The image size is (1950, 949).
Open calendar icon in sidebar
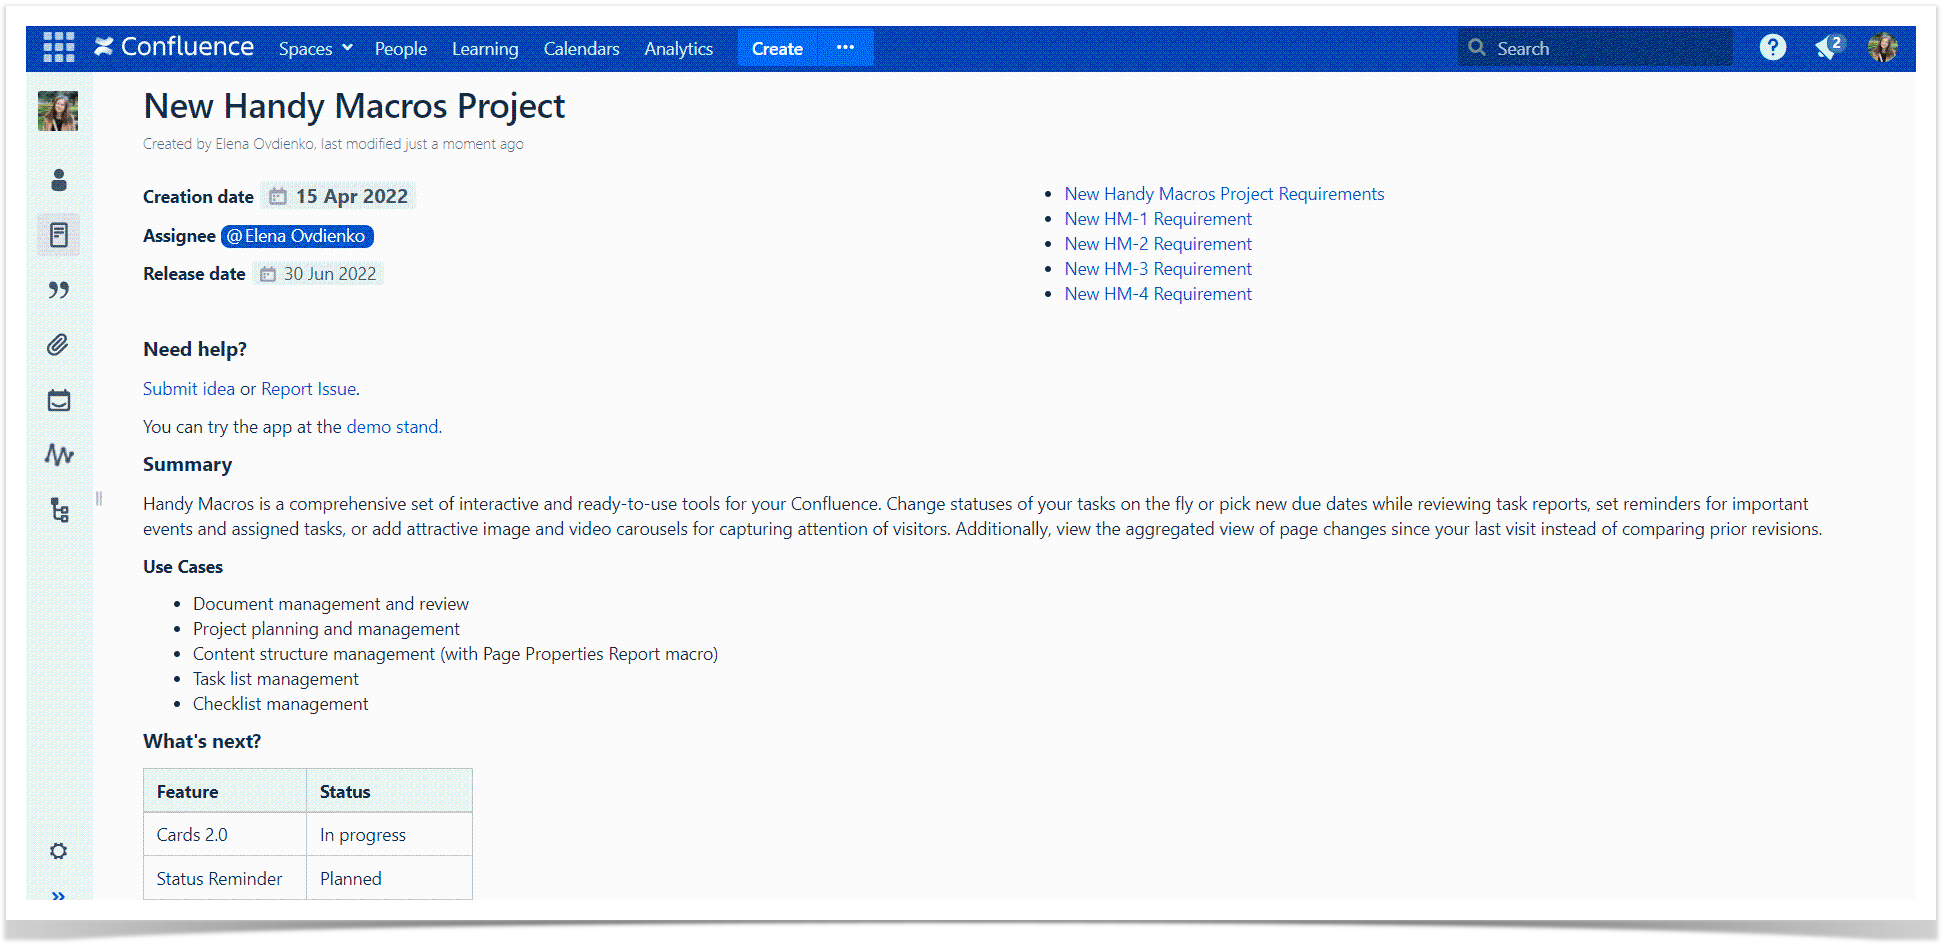59,401
